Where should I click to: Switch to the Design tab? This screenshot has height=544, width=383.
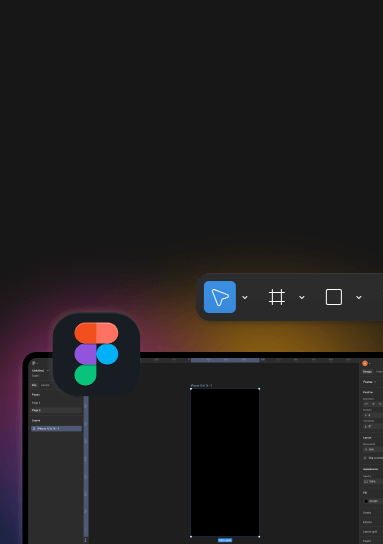pos(367,372)
